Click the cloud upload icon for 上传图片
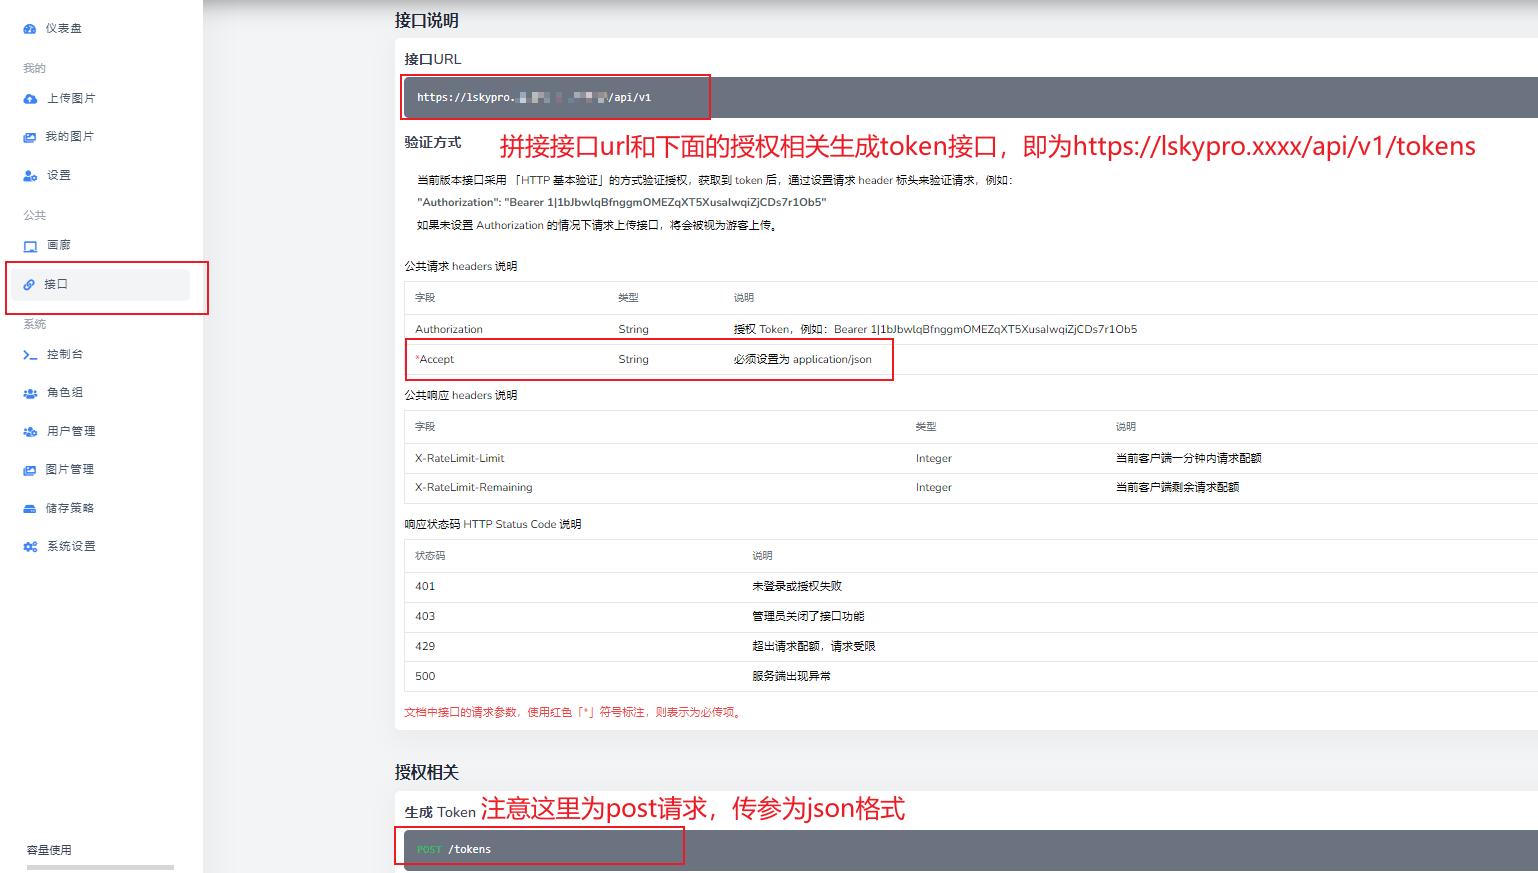 pos(30,99)
